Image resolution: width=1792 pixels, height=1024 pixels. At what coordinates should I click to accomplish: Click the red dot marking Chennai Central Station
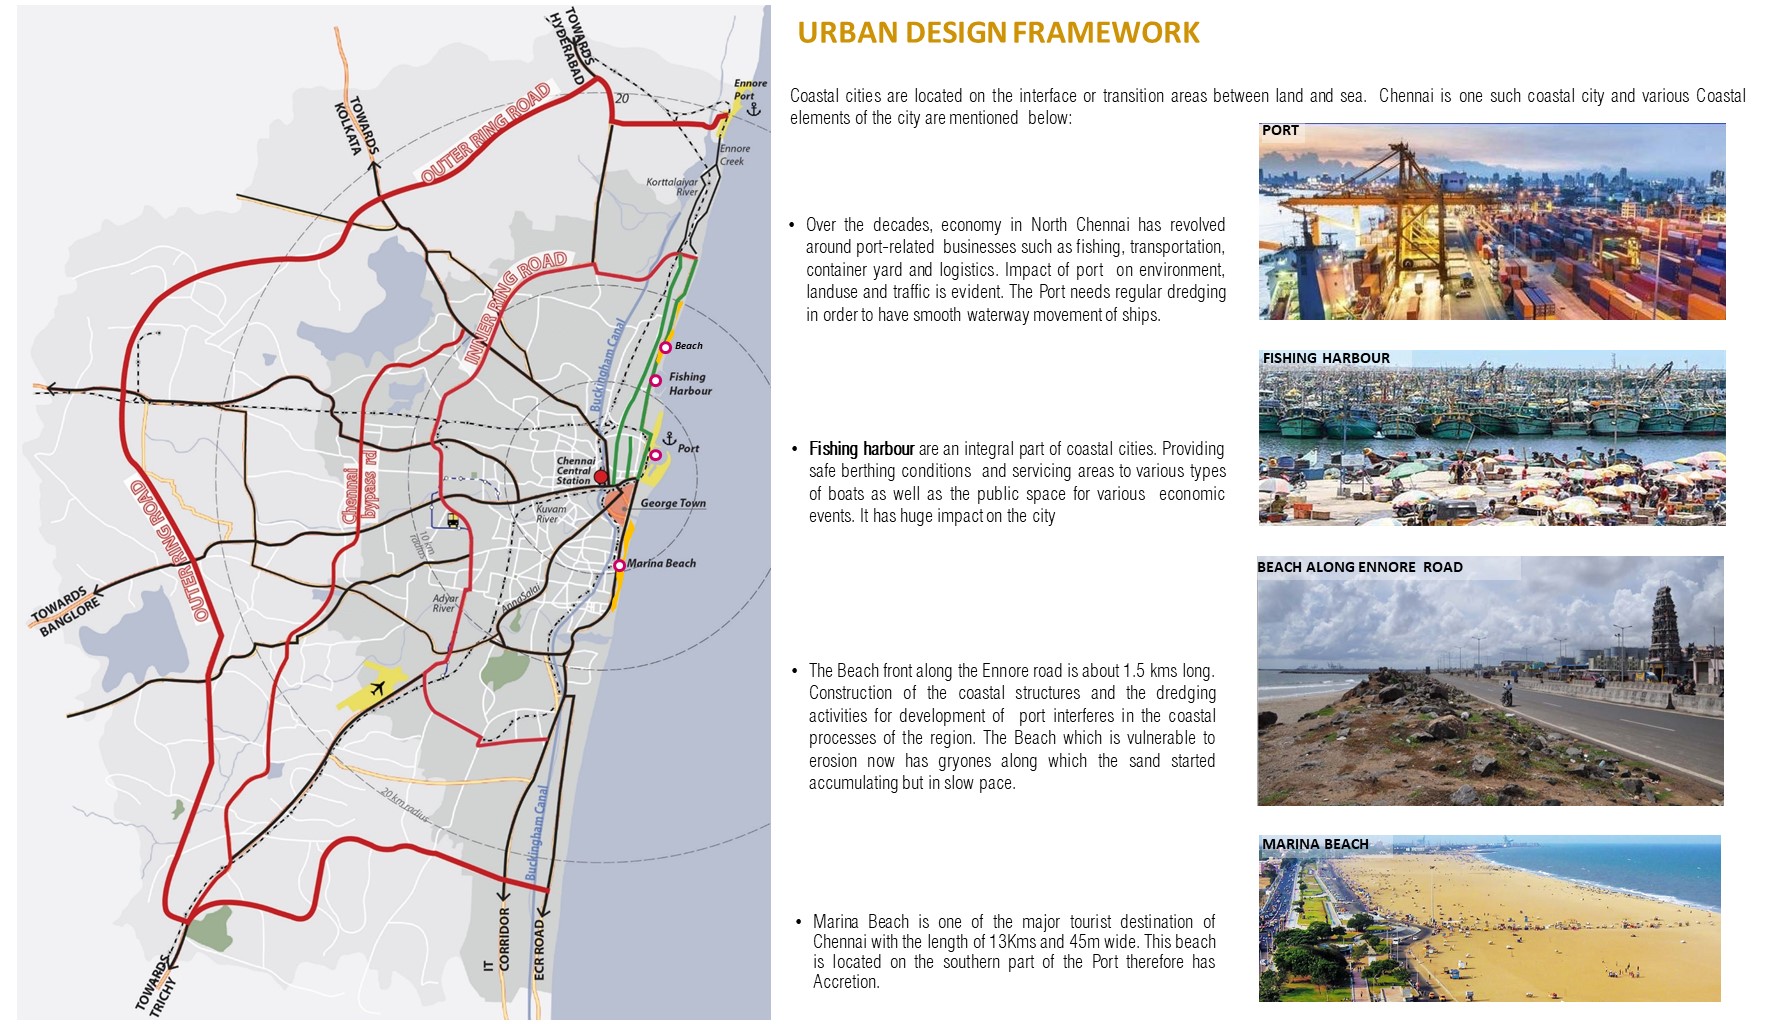click(600, 477)
